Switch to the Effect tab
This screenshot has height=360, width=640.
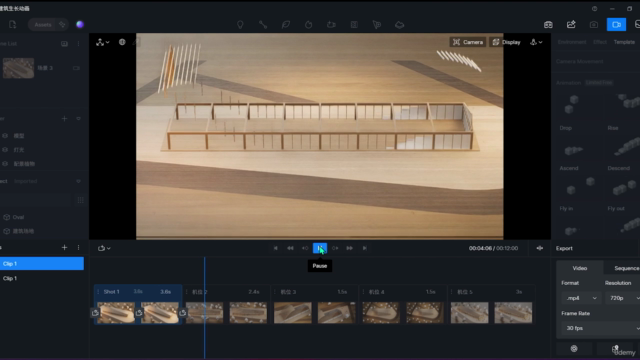tap(600, 42)
